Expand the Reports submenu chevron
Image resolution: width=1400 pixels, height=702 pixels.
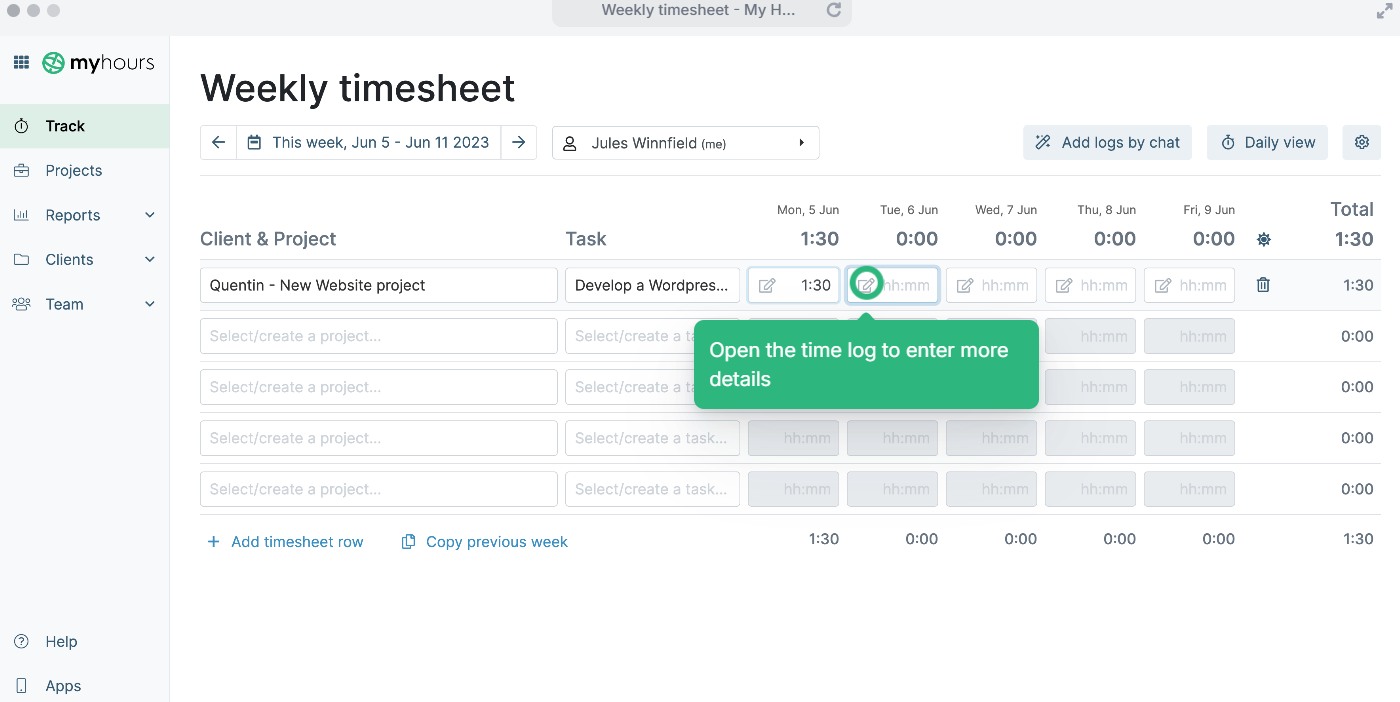150,215
